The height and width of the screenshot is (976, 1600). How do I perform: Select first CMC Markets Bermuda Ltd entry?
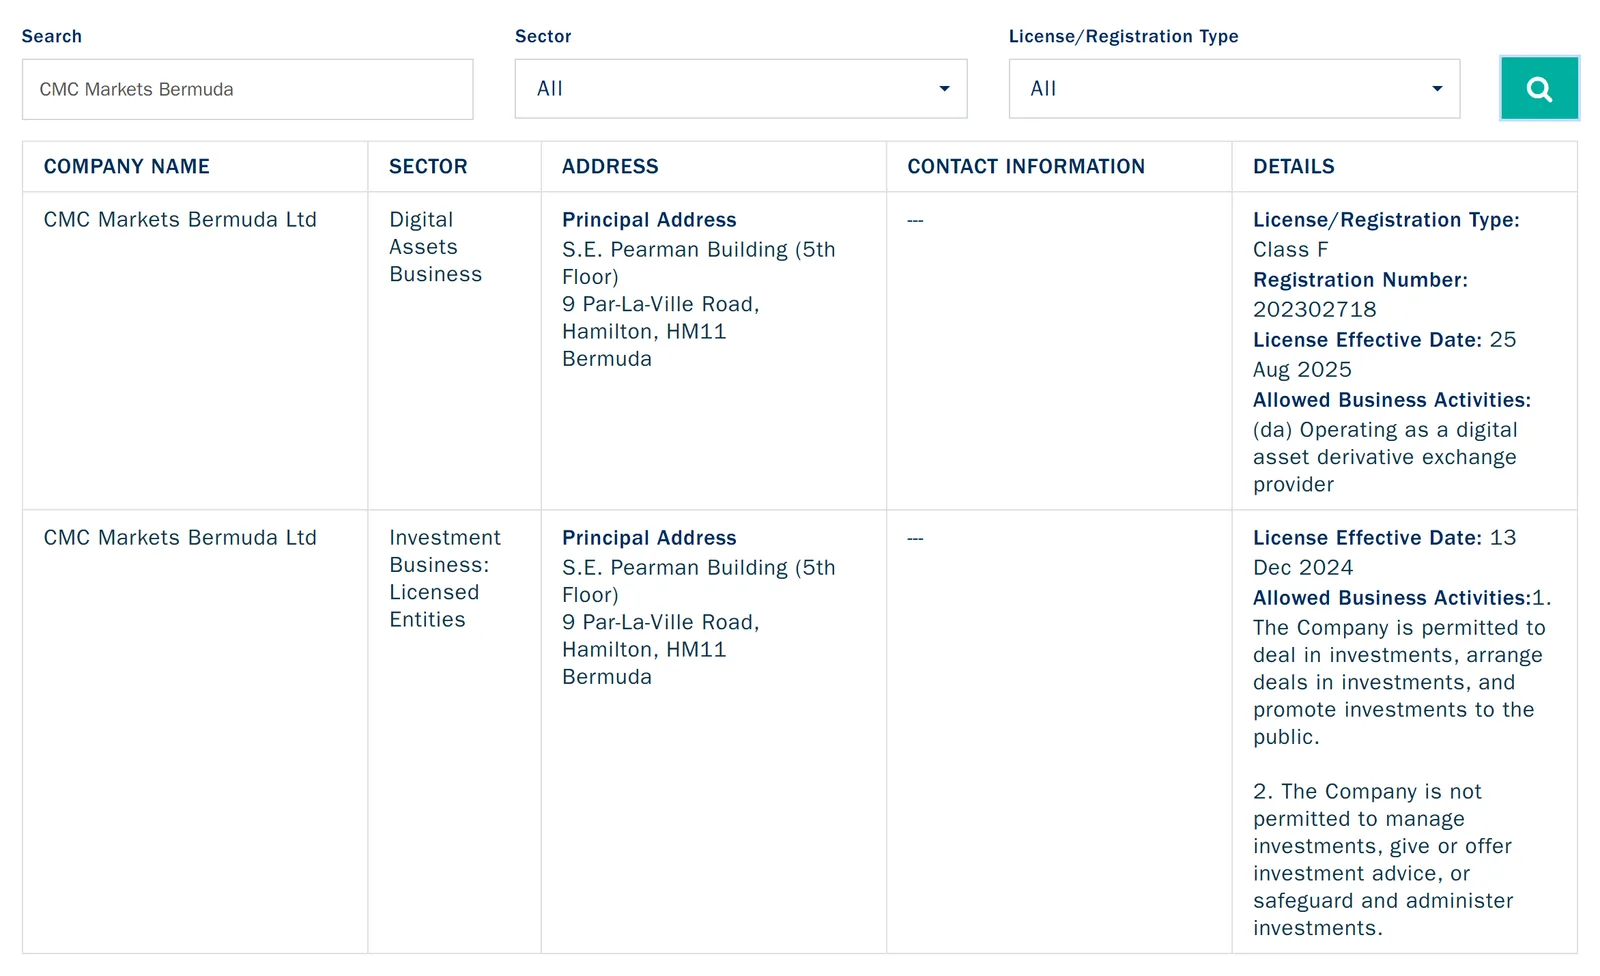(x=180, y=220)
